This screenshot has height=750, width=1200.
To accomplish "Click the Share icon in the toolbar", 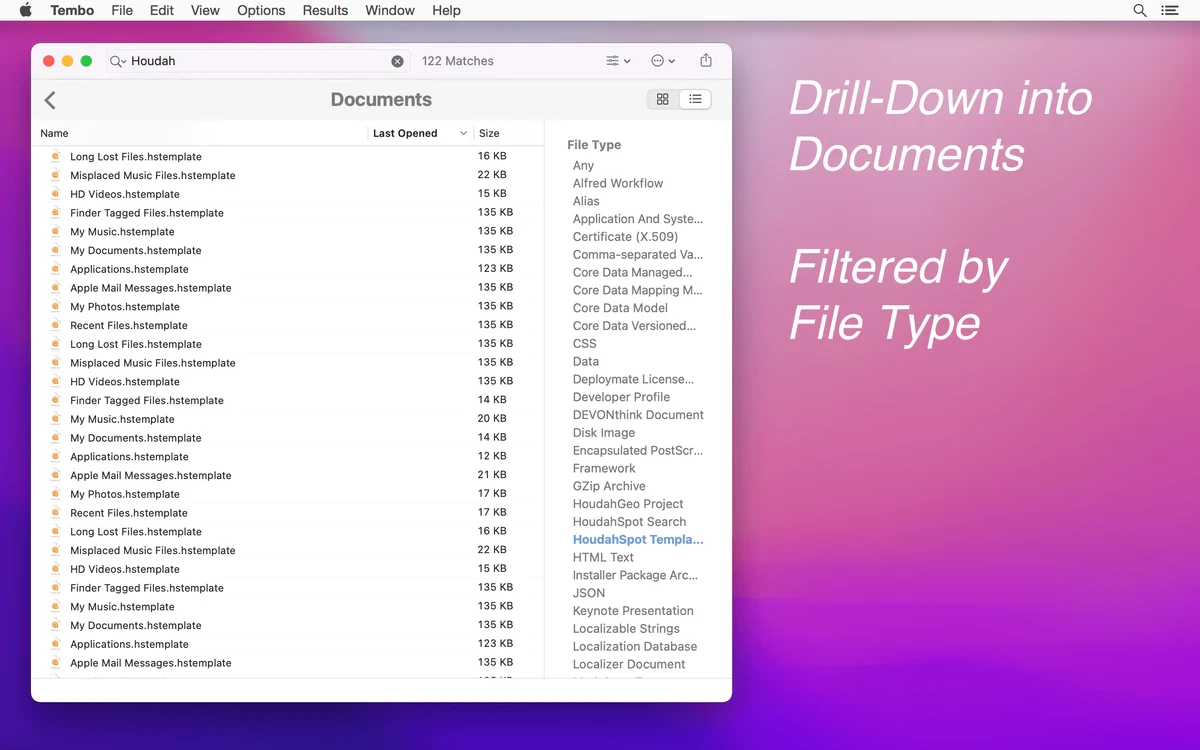I will point(705,60).
